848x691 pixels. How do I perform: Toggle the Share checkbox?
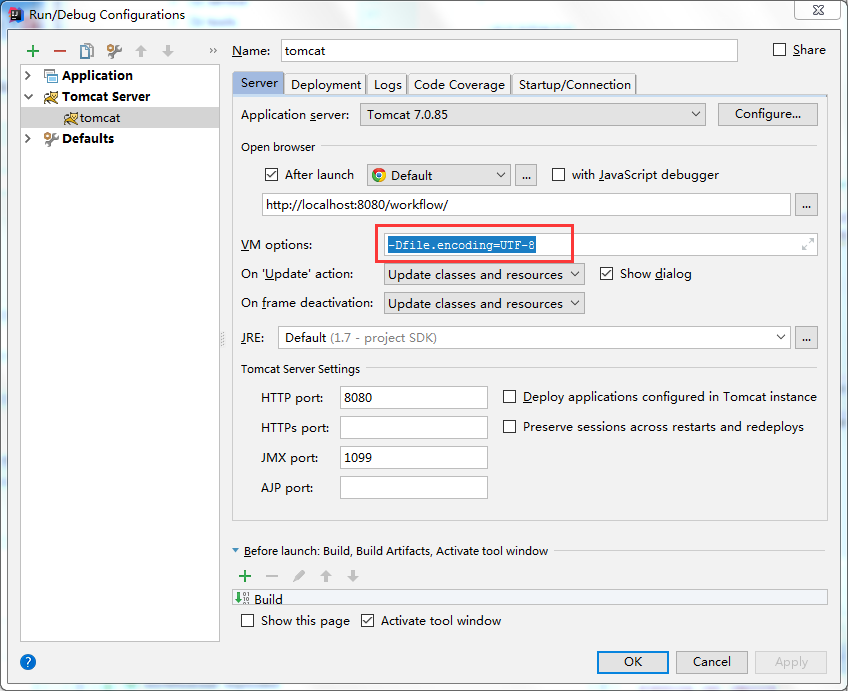click(779, 50)
